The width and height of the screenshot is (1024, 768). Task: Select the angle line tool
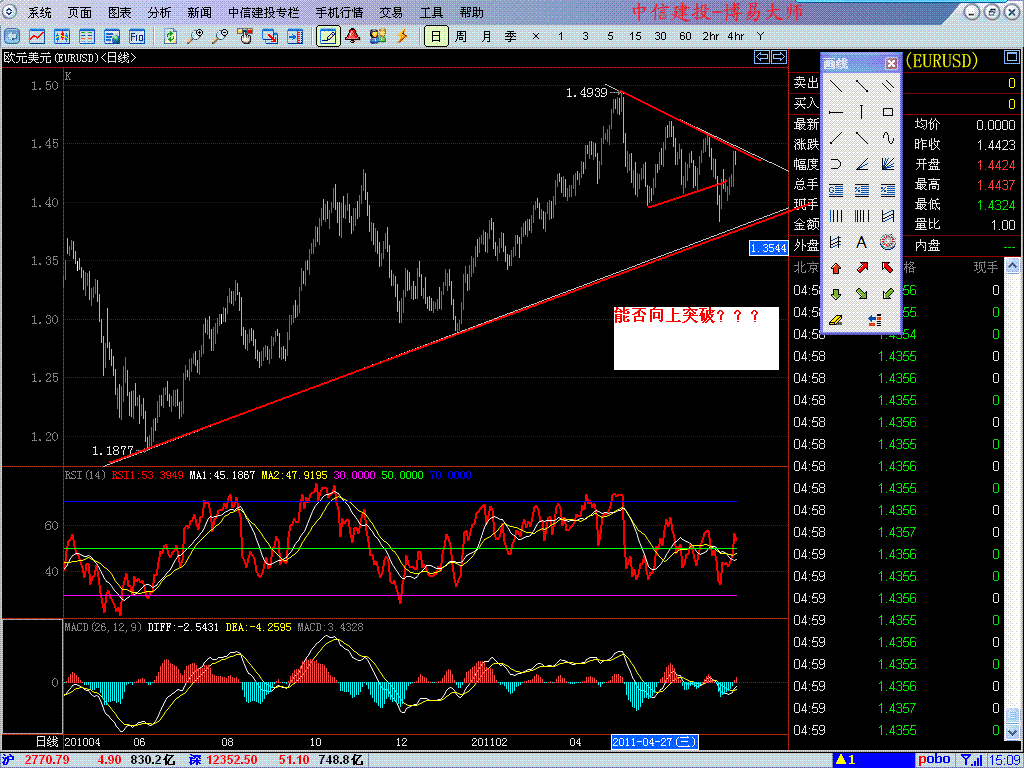pyautogui.click(x=862, y=164)
